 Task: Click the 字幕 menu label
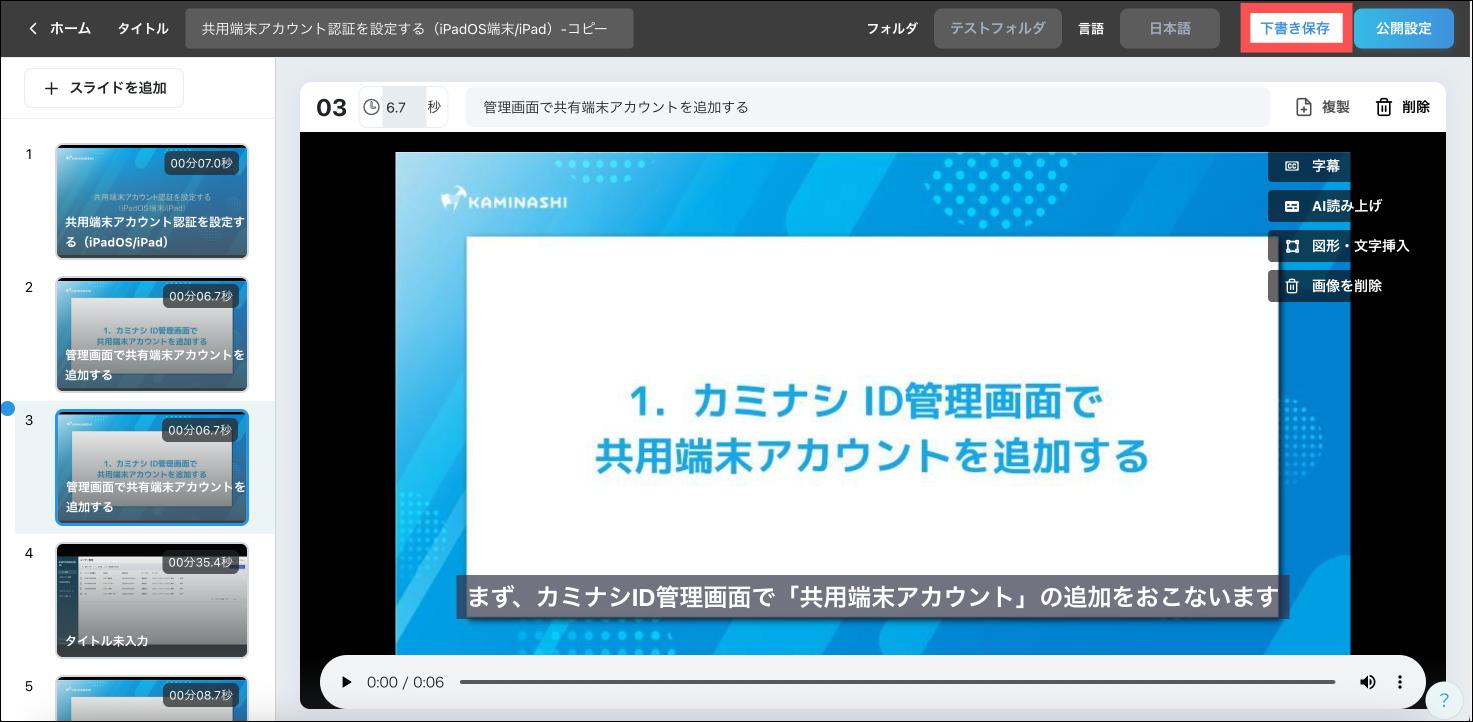click(1326, 166)
